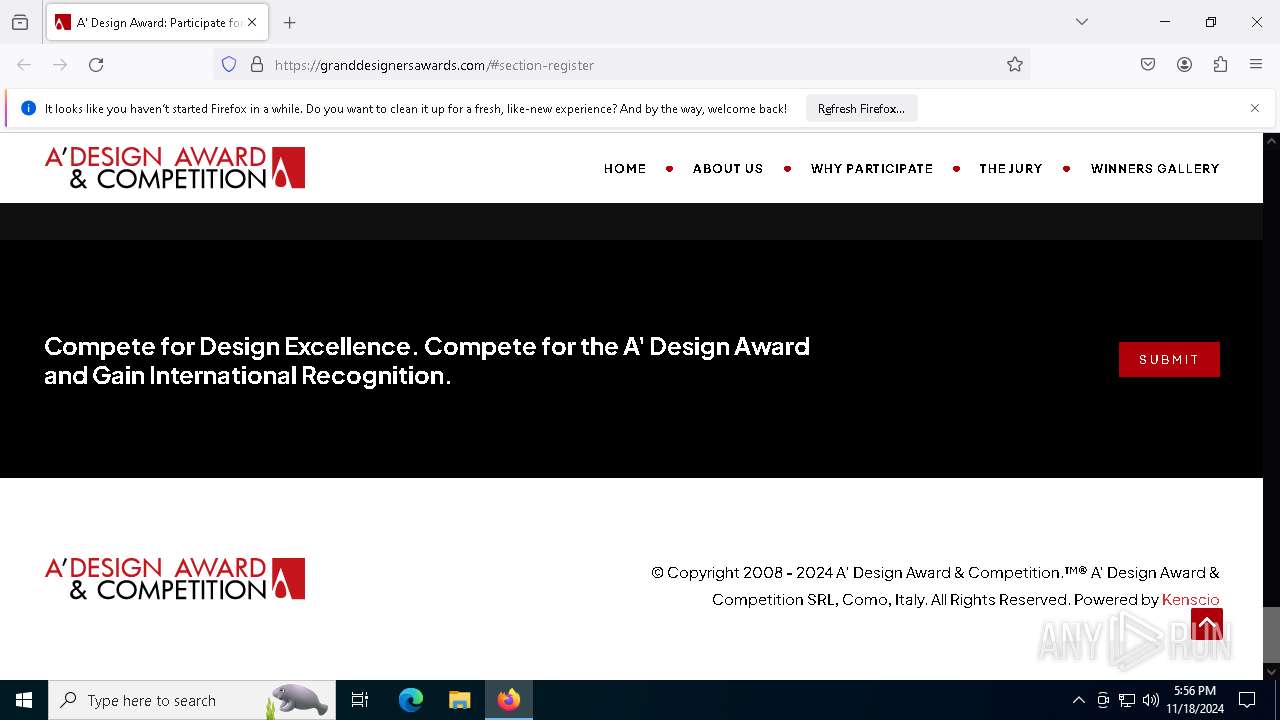Bookmark this page with star icon

1015,65
